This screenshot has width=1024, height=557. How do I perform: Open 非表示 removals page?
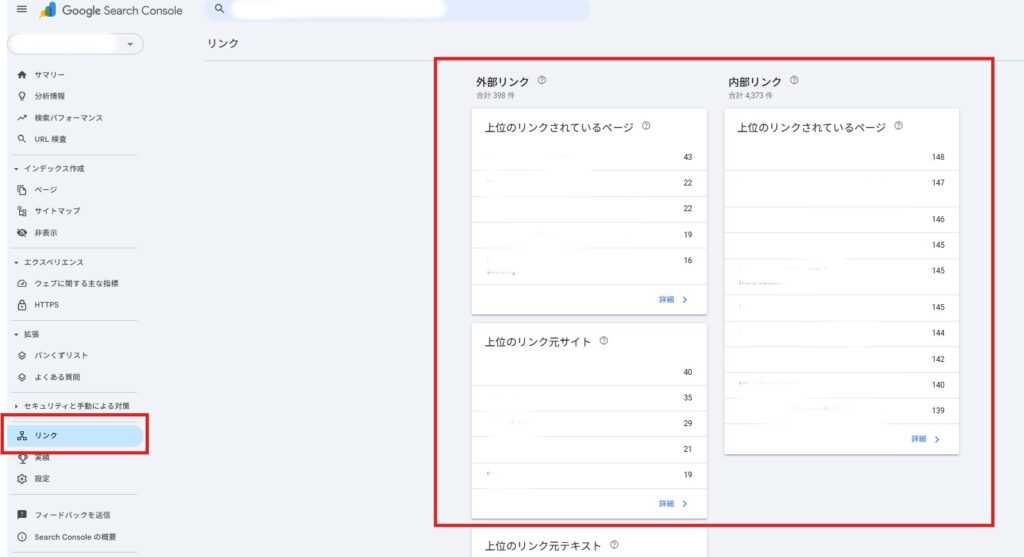pos(46,232)
